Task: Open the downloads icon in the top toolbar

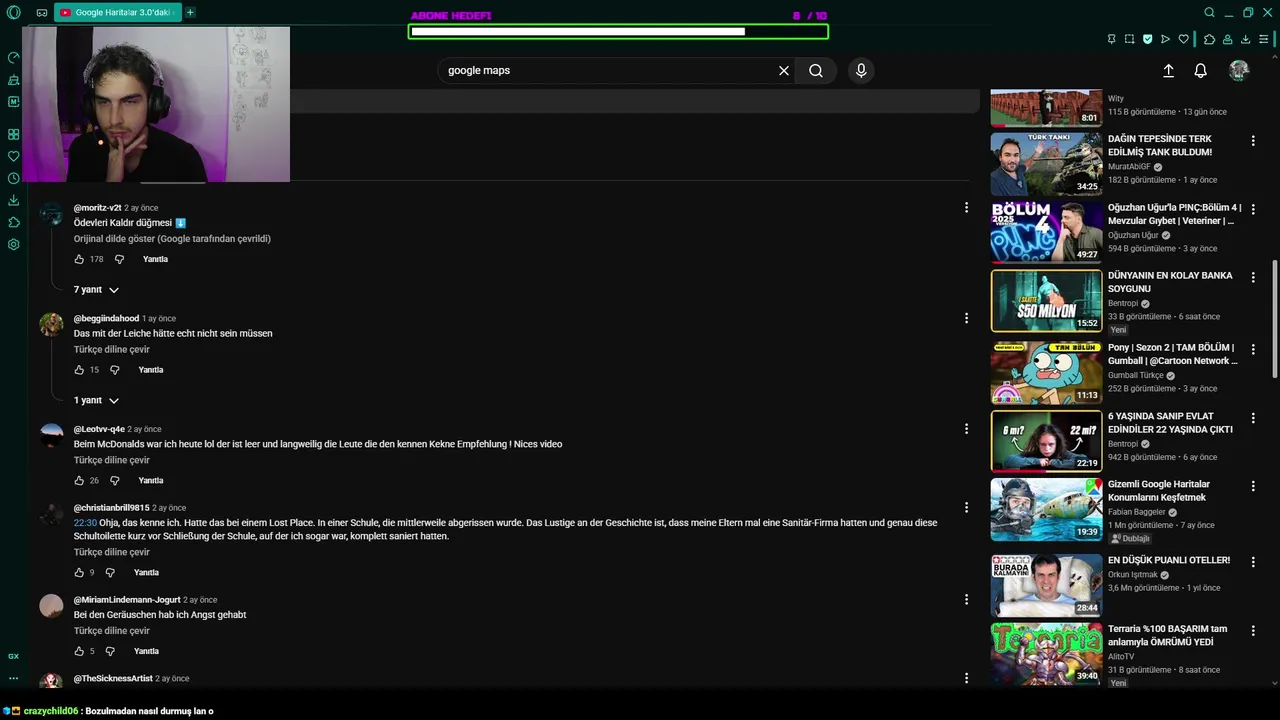Action: (x=1246, y=39)
